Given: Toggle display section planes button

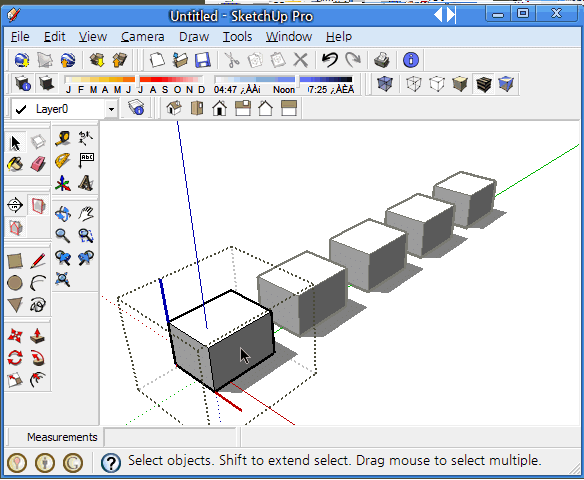Looking at the screenshot, I should 38,205.
